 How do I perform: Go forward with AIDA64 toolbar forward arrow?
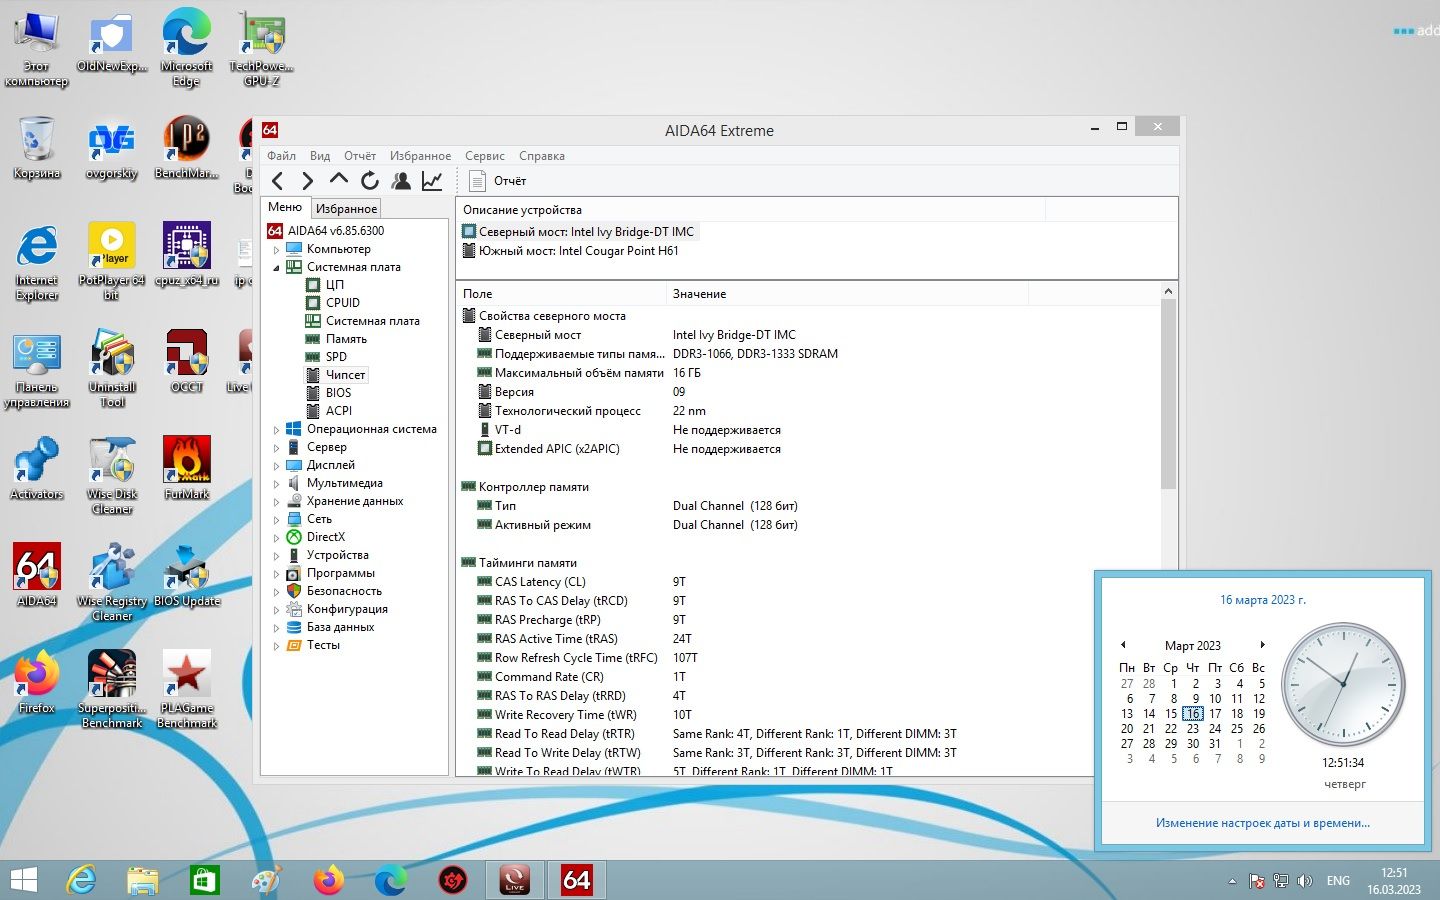coord(308,181)
